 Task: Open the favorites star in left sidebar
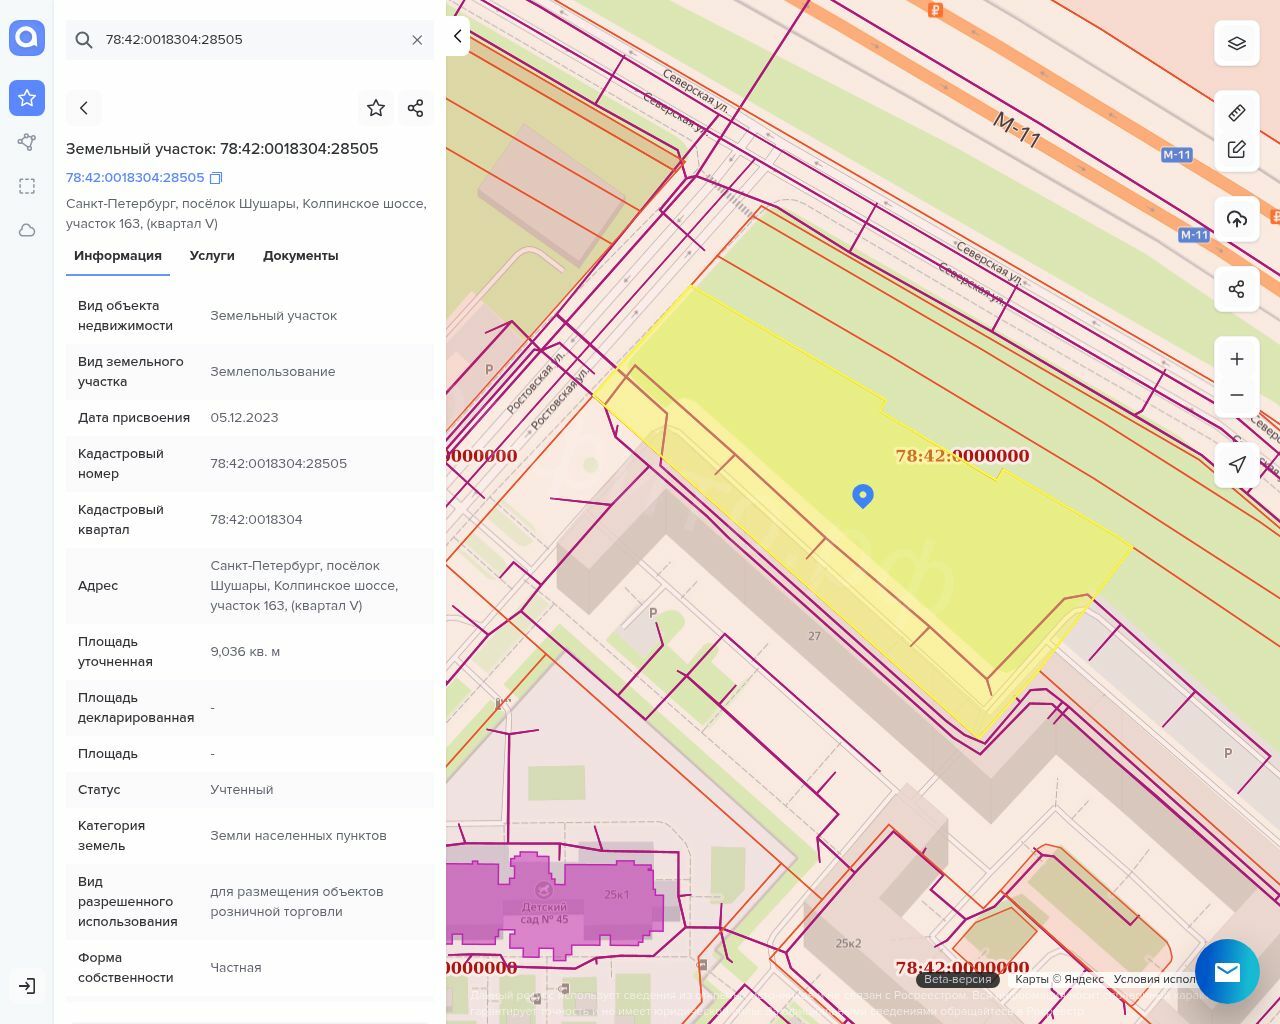(x=27, y=98)
